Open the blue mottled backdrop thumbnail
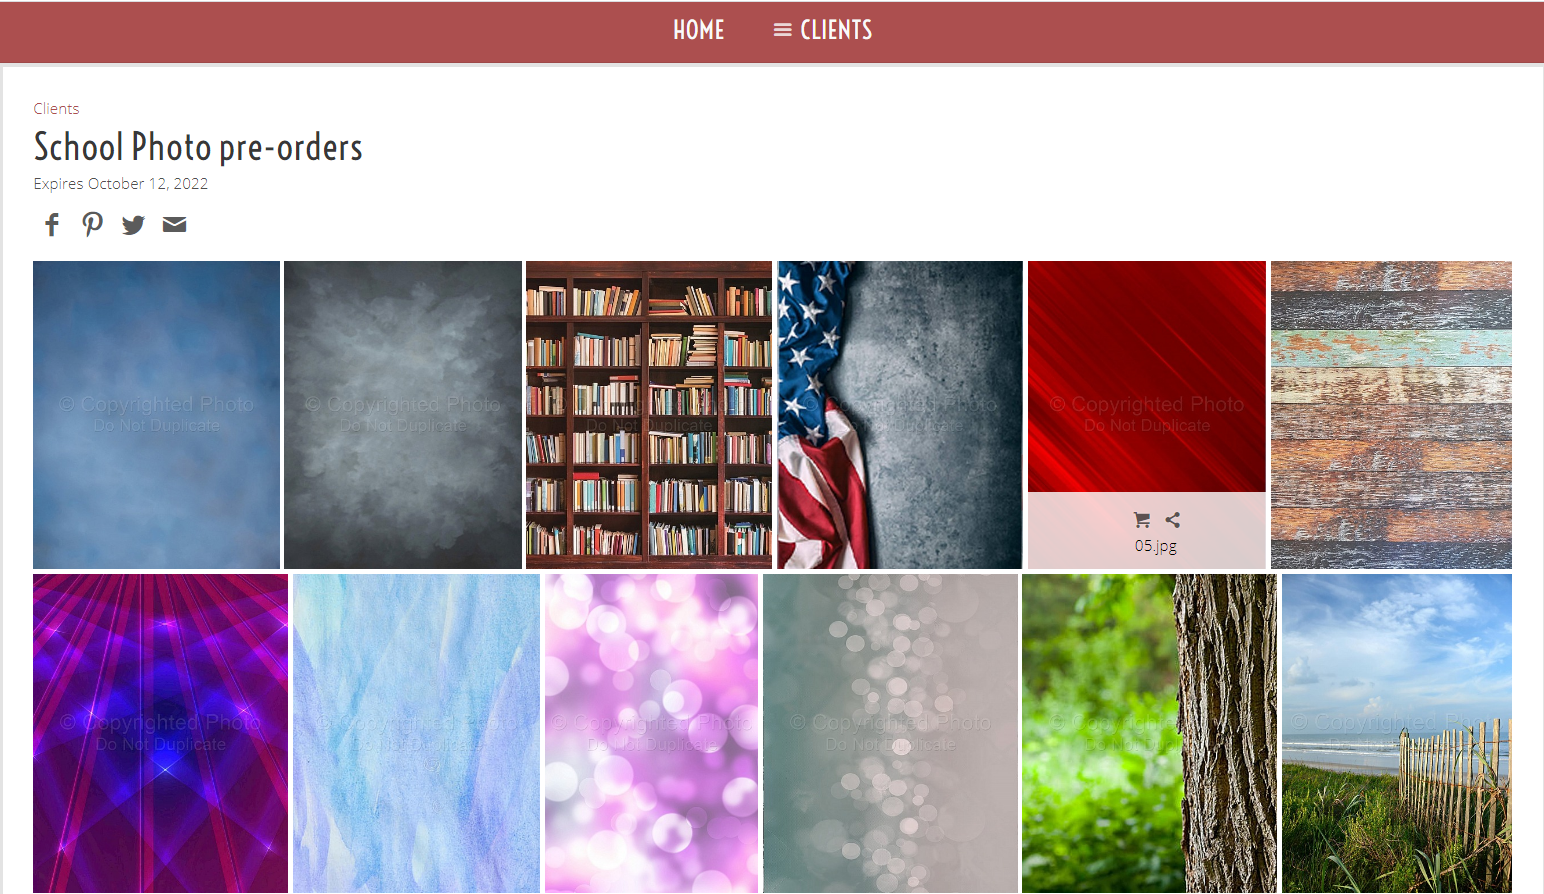The height and width of the screenshot is (894, 1544). pos(156,415)
